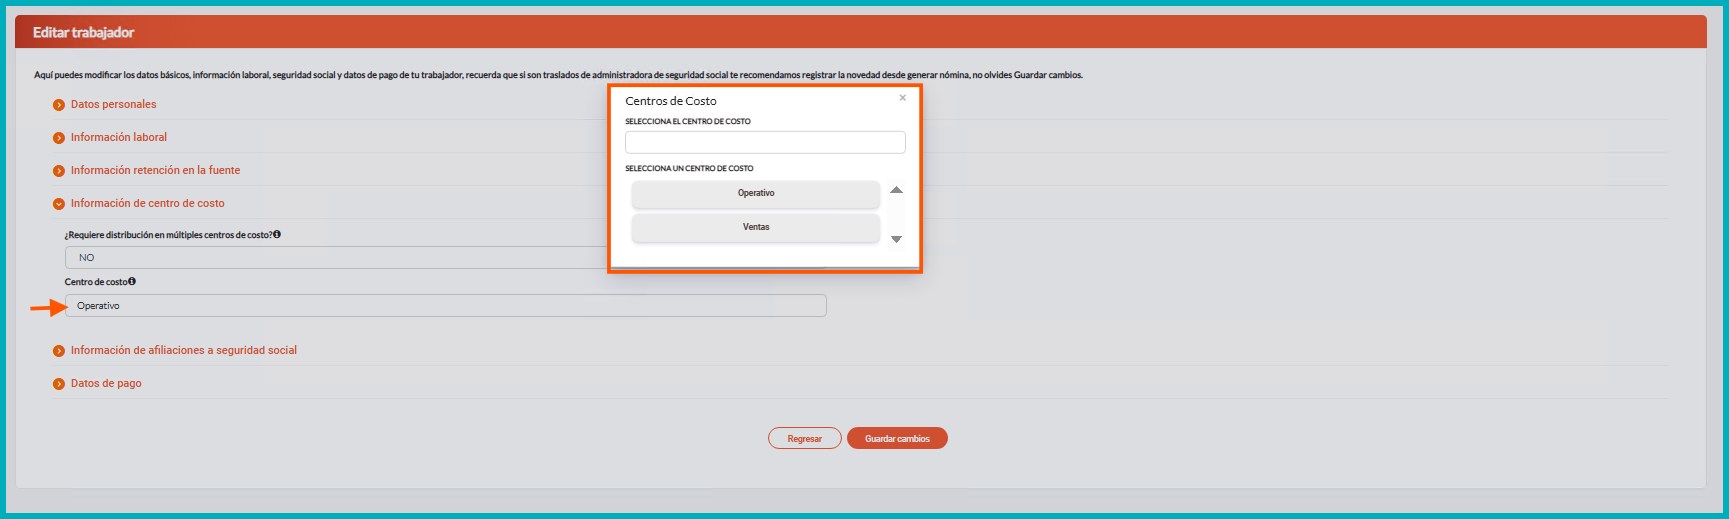
Task: Expand the Datos de pago section title
Action: click(x=106, y=383)
